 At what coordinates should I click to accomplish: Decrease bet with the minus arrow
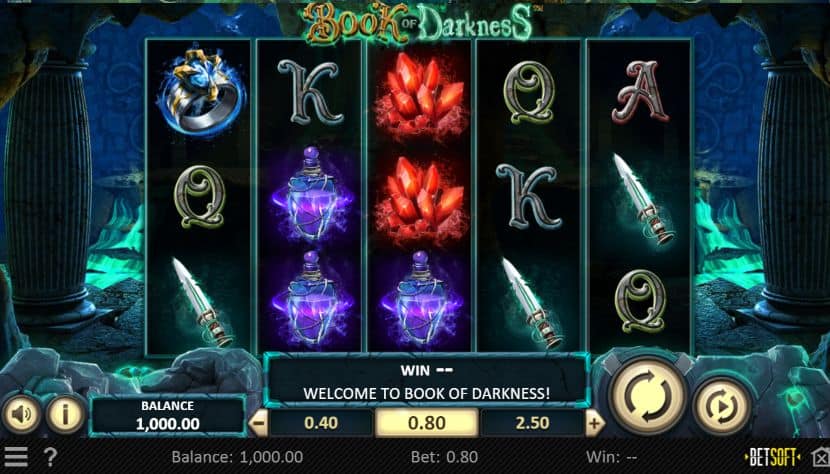(x=258, y=423)
